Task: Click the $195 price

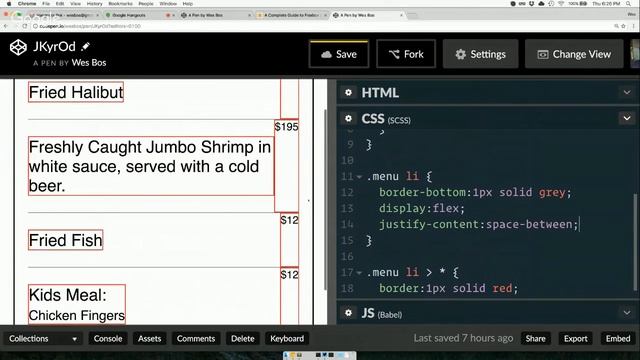Action: 287,127
